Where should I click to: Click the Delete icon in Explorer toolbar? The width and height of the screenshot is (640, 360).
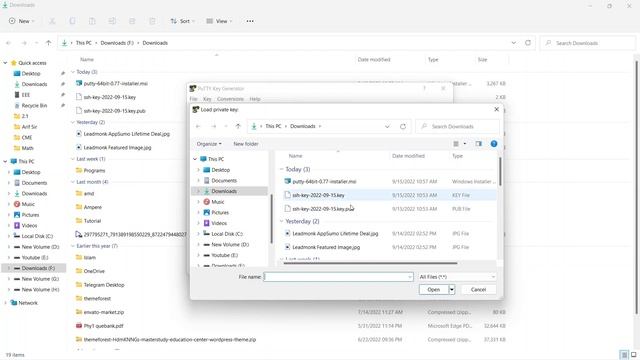152,21
